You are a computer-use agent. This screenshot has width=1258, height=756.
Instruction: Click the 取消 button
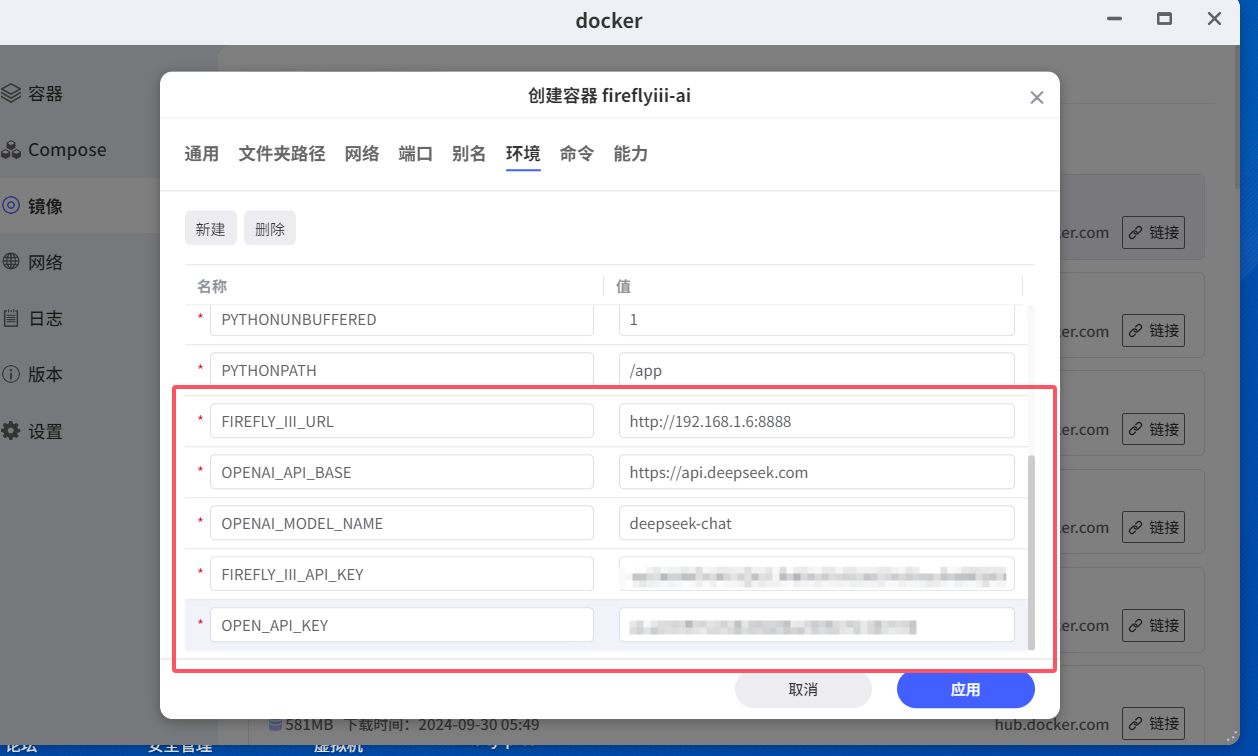803,689
